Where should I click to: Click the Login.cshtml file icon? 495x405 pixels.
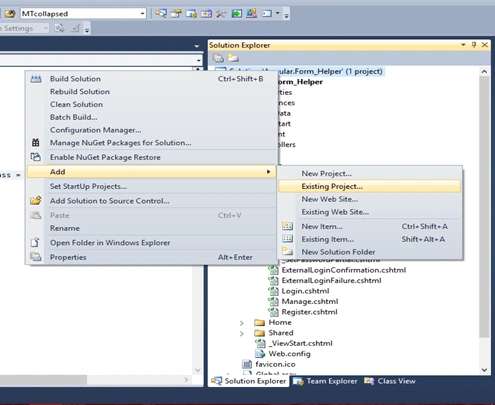click(274, 291)
